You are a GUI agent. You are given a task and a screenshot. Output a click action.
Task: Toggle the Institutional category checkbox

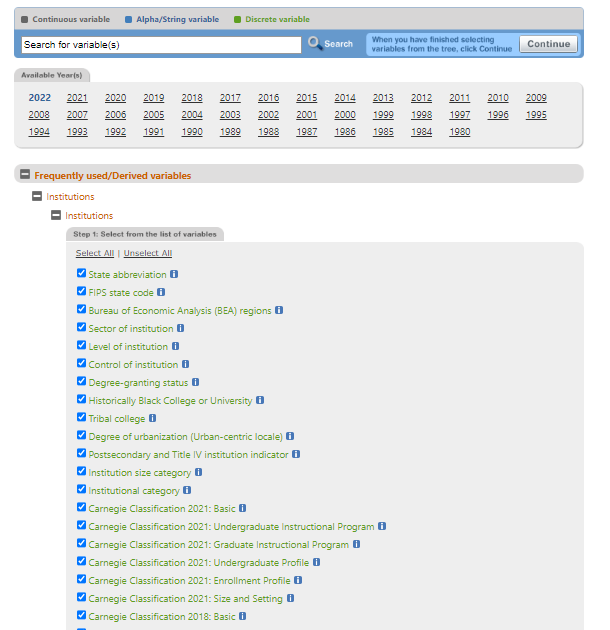click(x=81, y=490)
